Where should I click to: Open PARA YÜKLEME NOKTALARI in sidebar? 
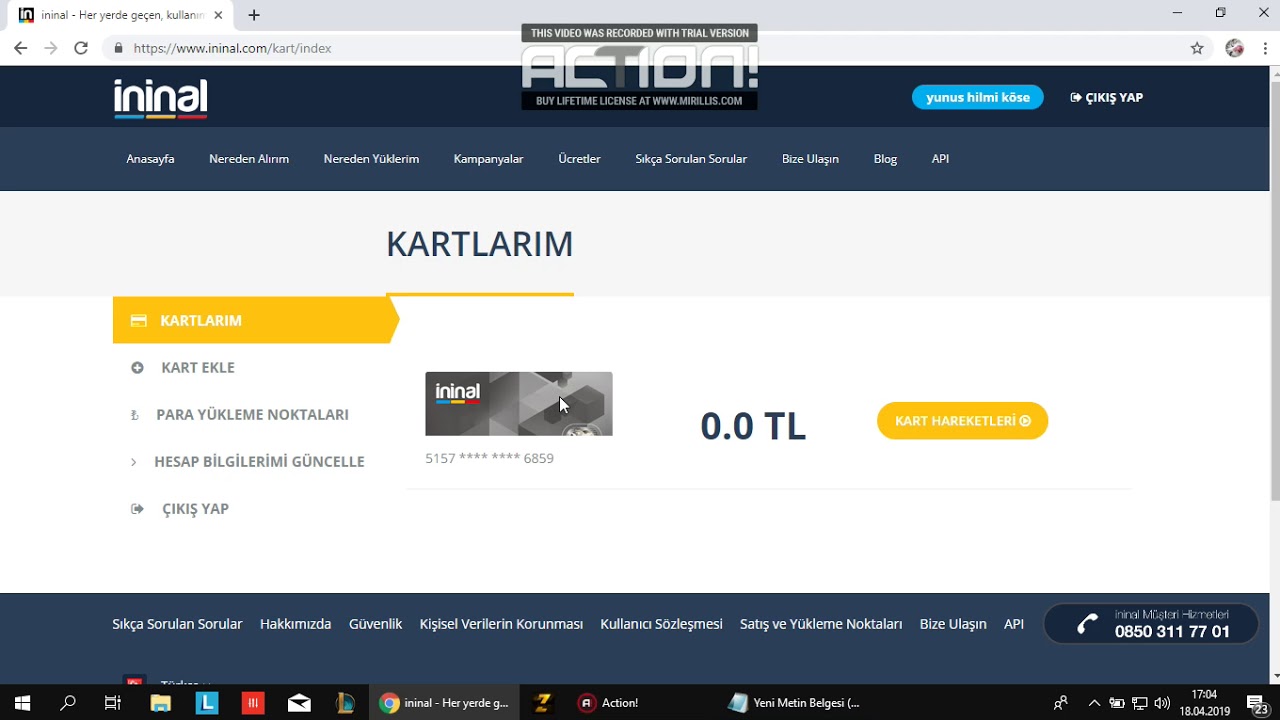tap(252, 414)
